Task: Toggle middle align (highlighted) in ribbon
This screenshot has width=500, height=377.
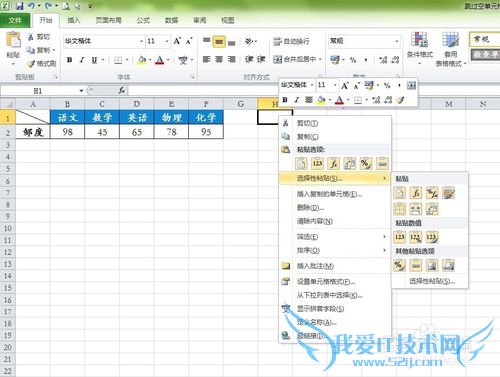Action: click(x=219, y=41)
